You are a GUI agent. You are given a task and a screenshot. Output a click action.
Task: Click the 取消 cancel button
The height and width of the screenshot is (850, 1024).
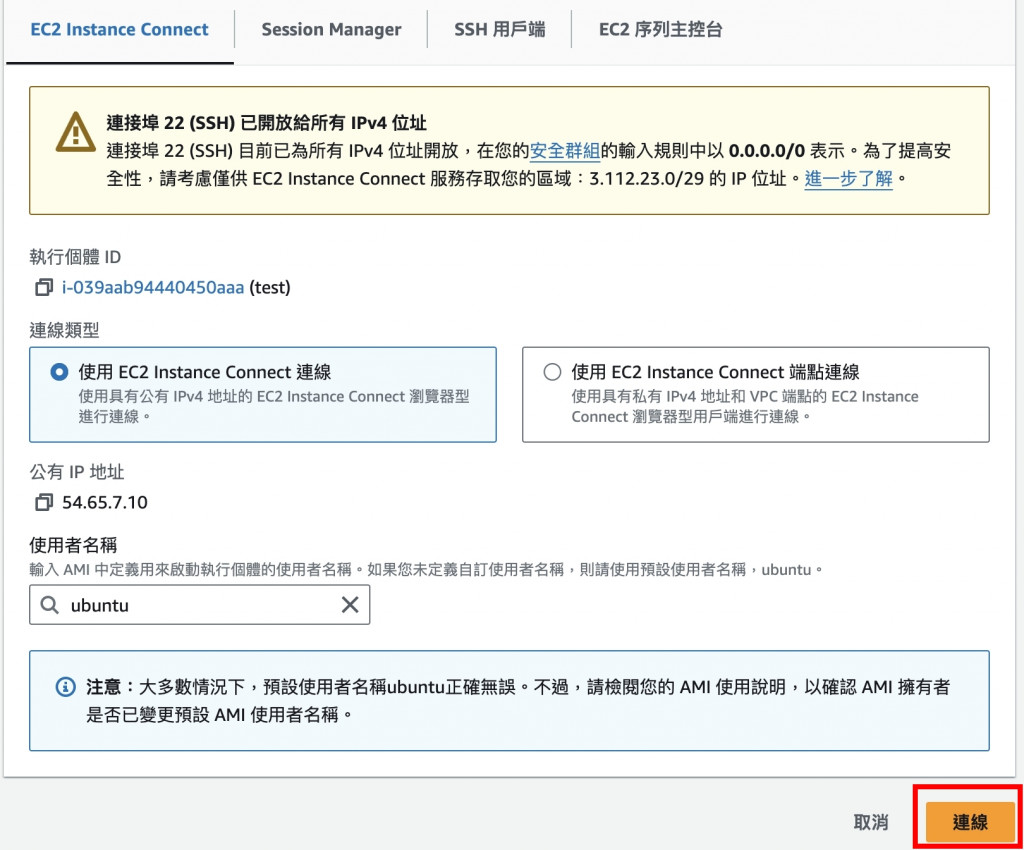coord(871,822)
